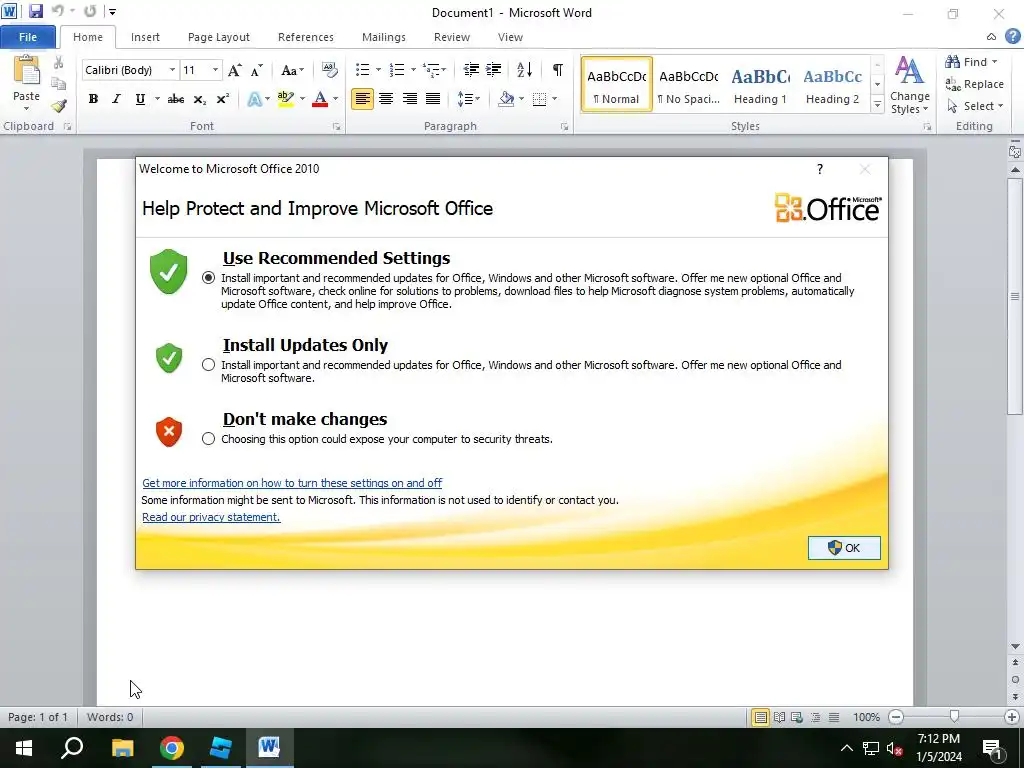Open File Explorer from the taskbar

123,748
